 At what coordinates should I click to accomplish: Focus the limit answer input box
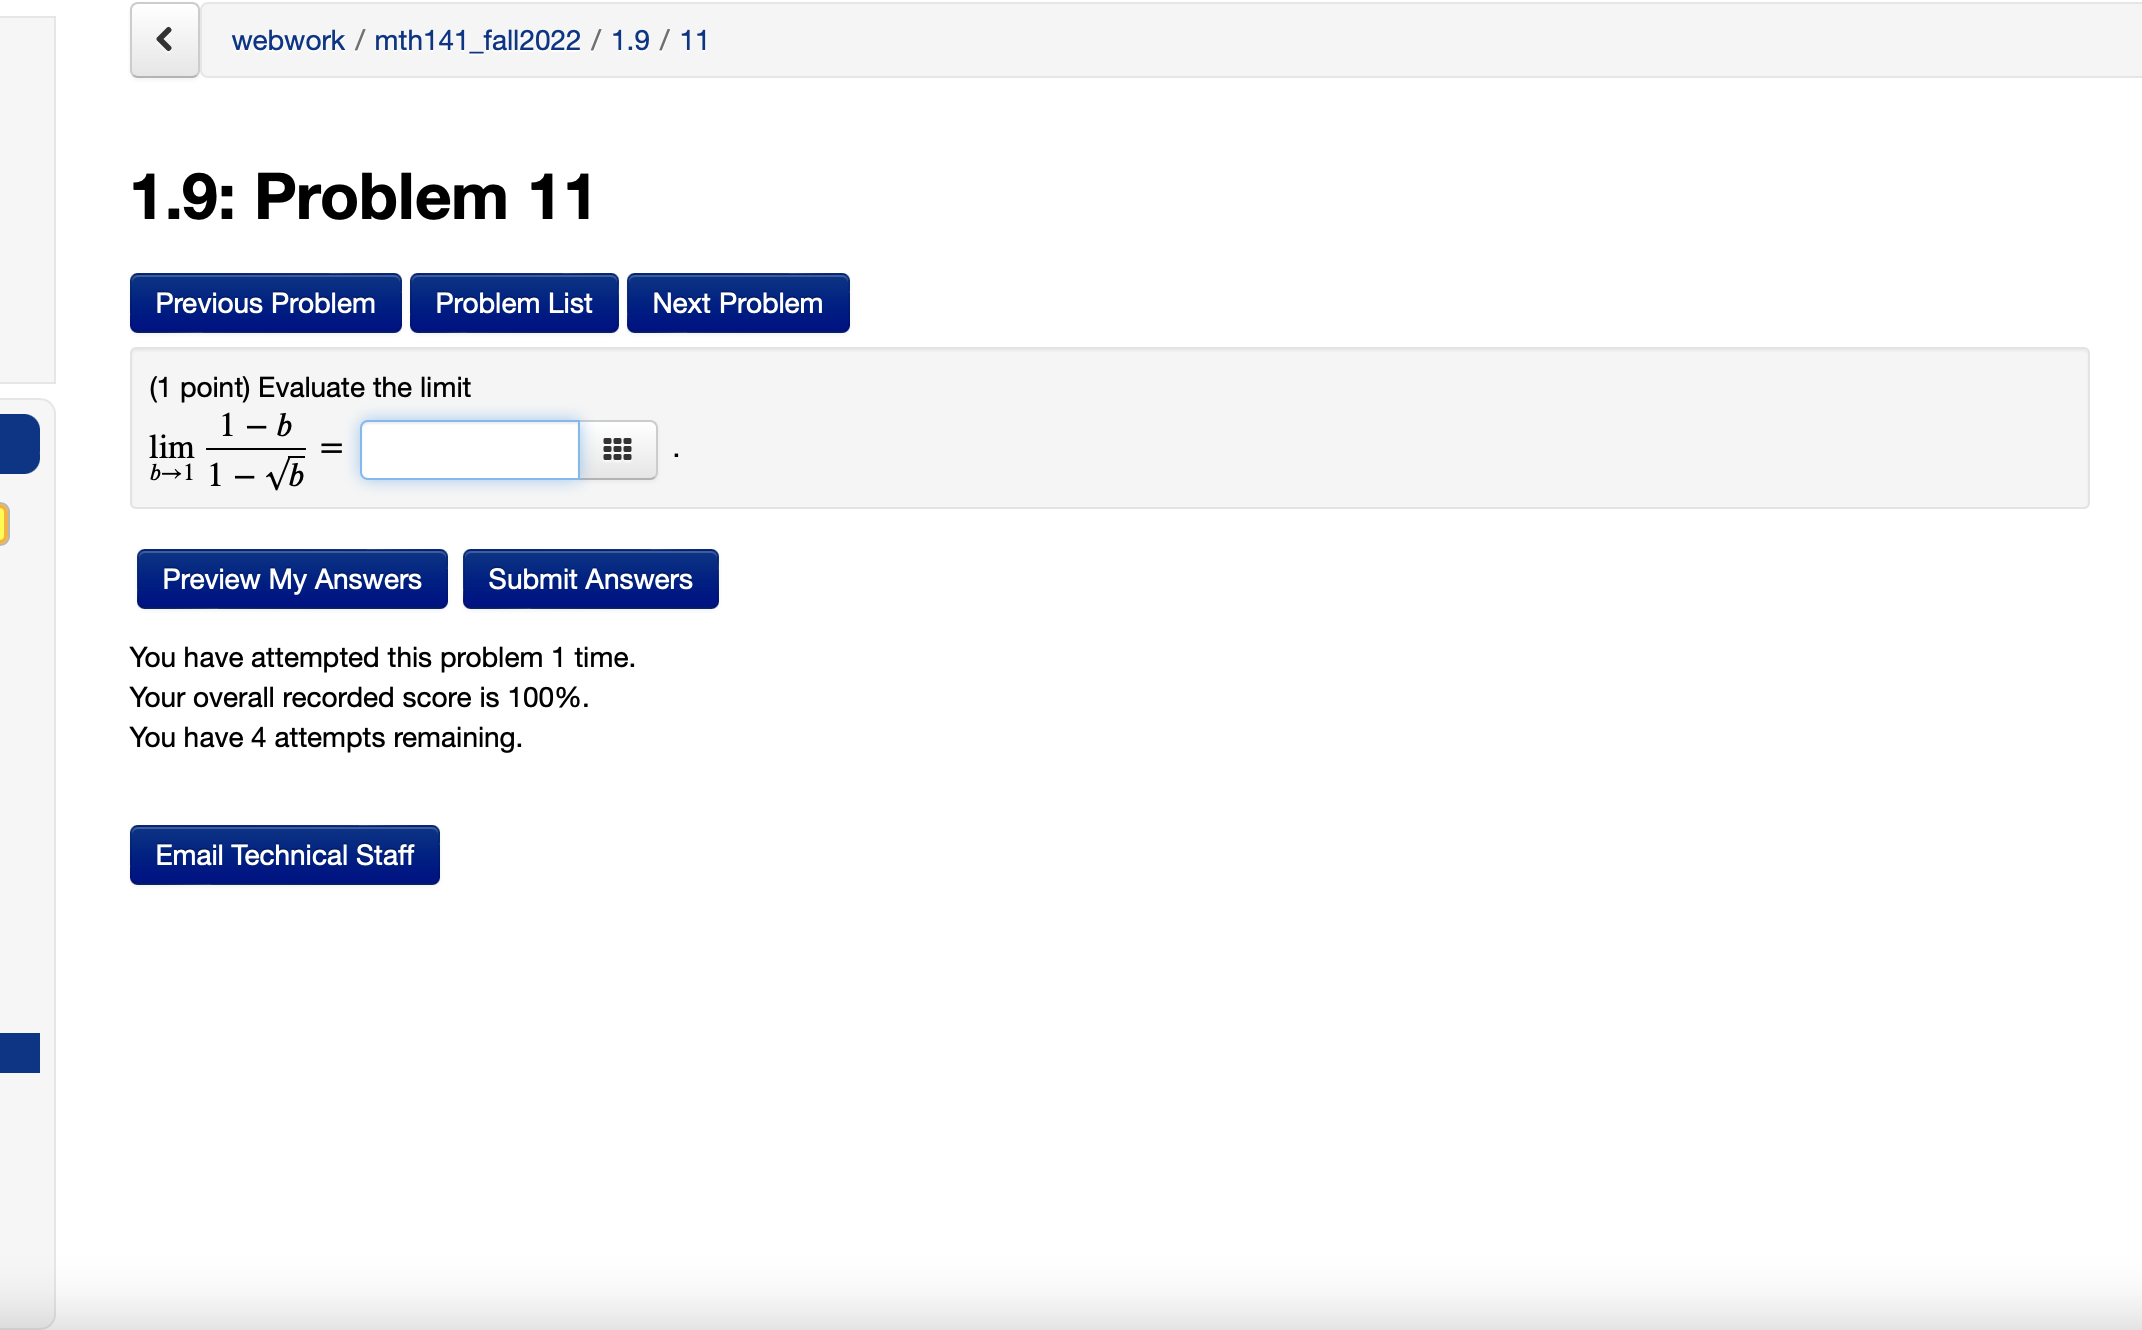pos(470,450)
